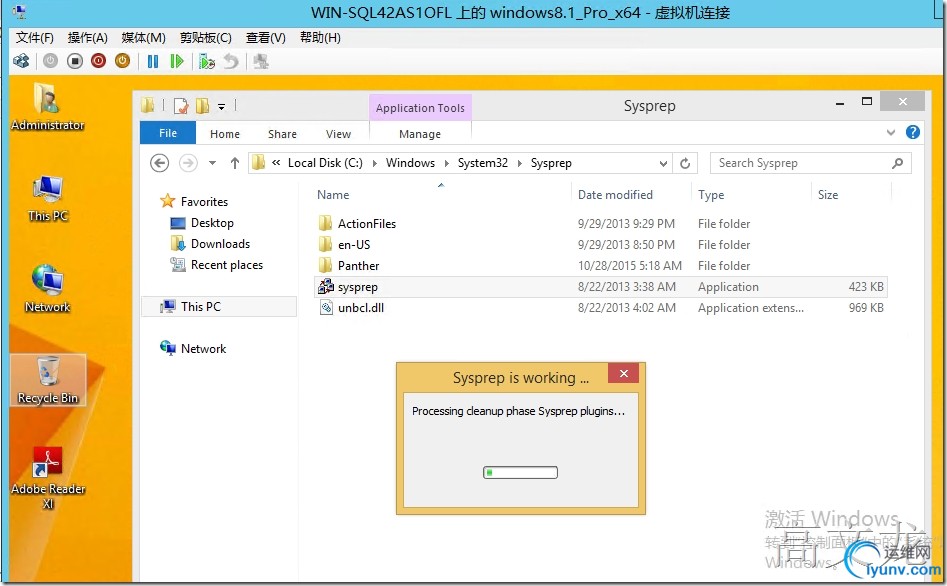Image resolution: width=947 pixels, height=586 pixels.
Task: Click System32 in the address breadcrumb
Action: [x=483, y=163]
